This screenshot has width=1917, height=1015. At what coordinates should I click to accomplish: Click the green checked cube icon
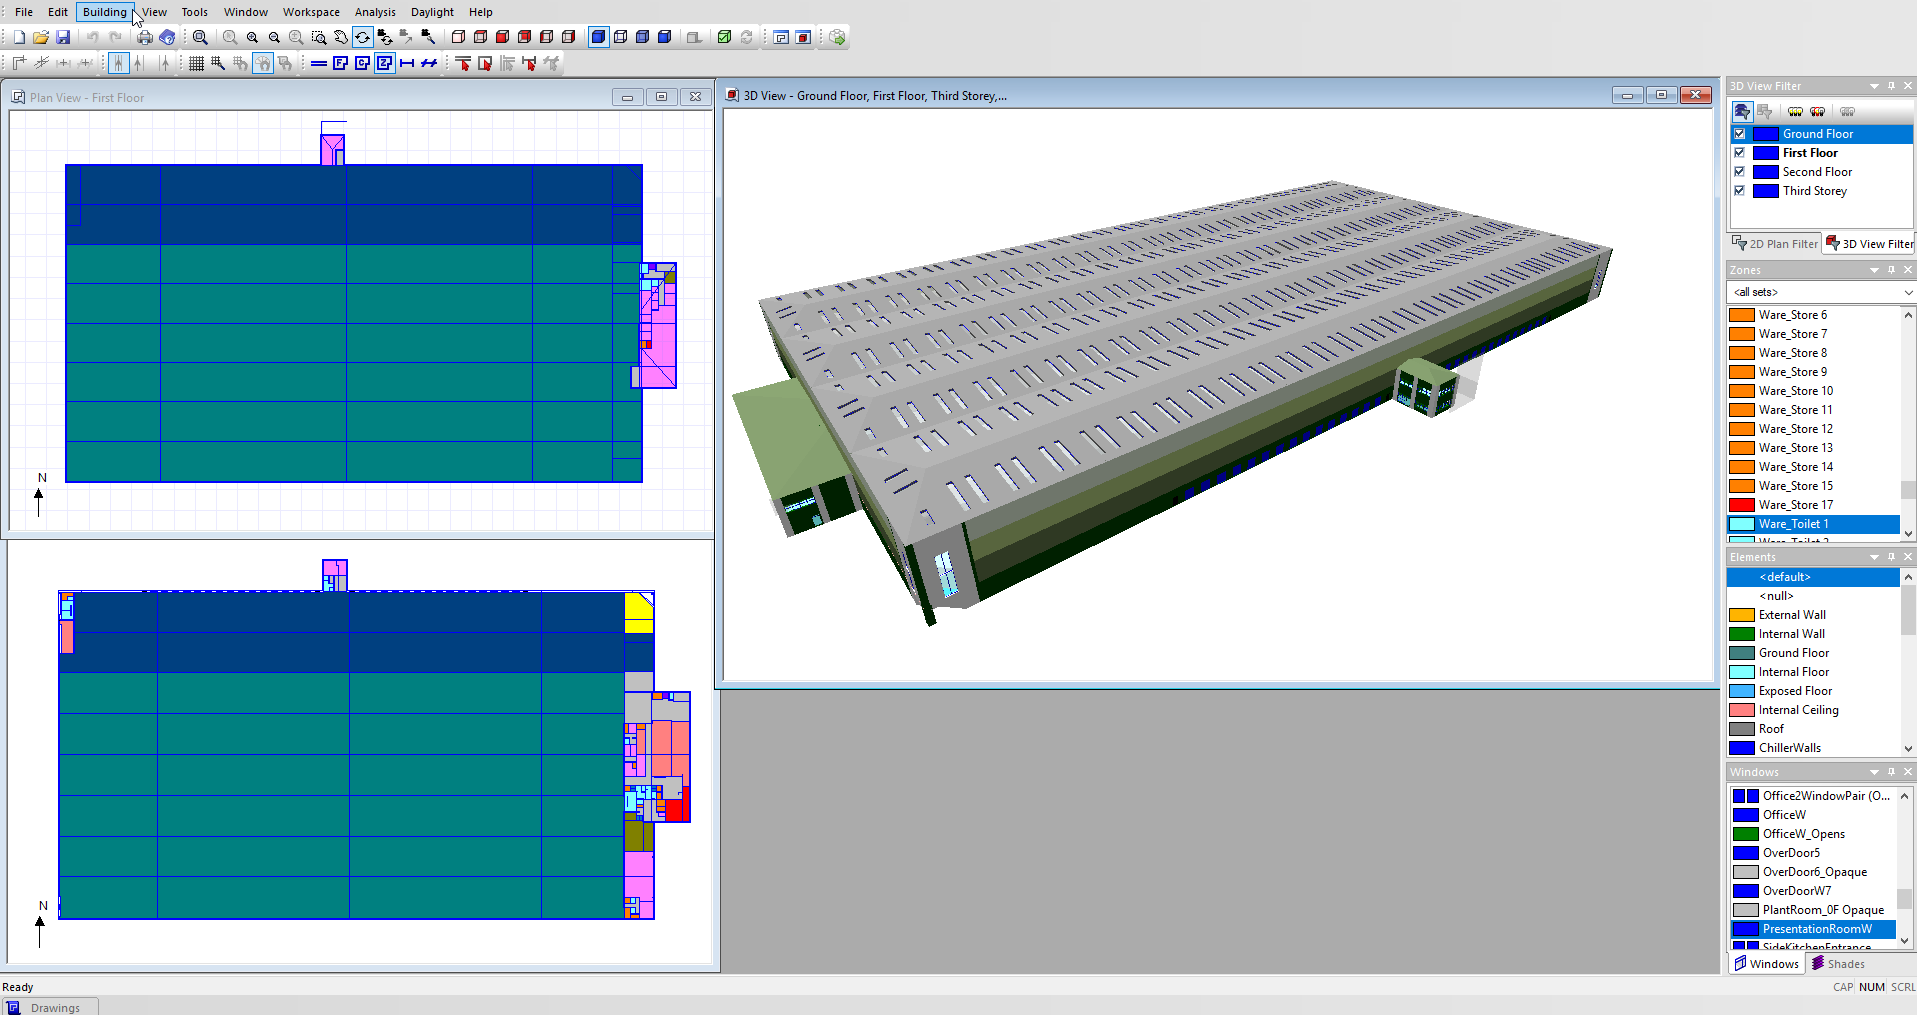click(x=724, y=37)
